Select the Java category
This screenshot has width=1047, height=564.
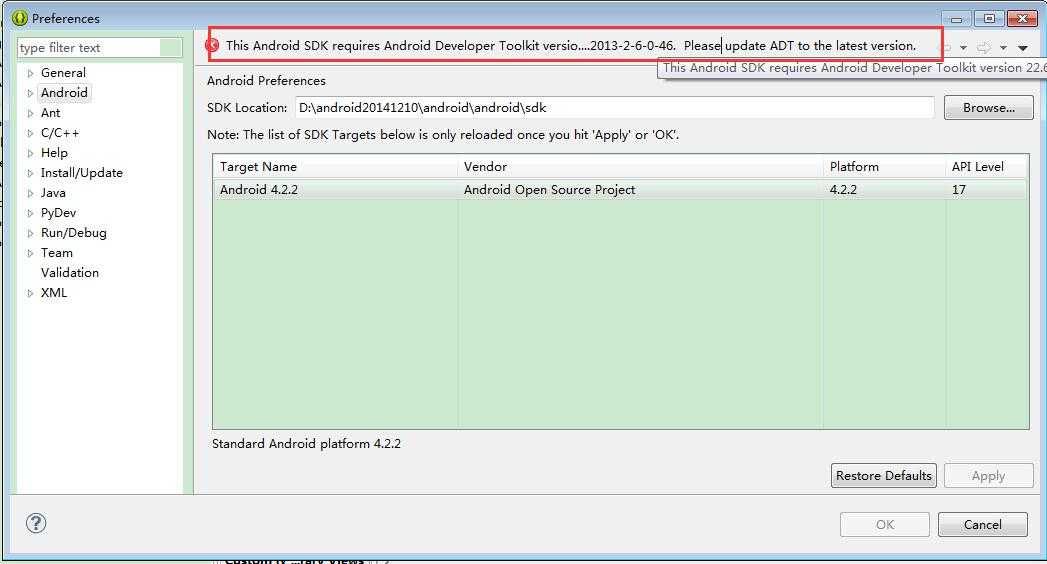53,193
